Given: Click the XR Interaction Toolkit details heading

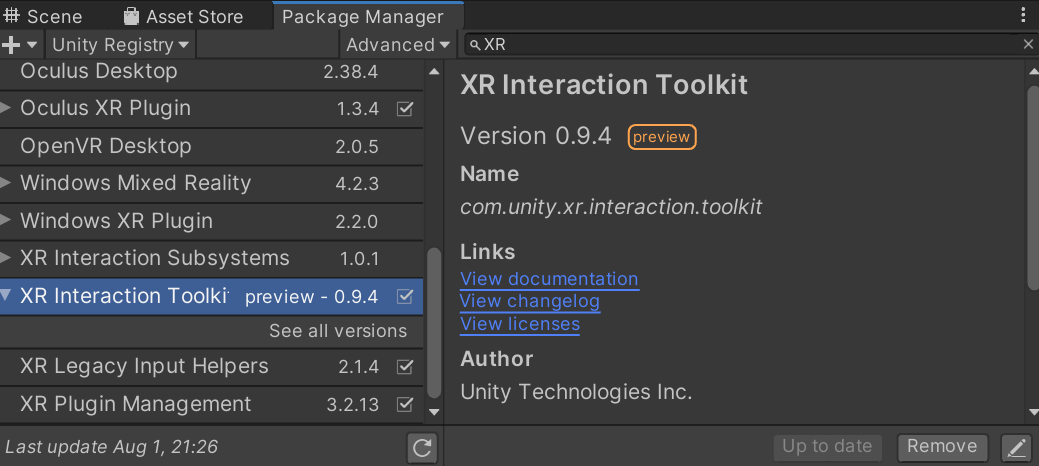Looking at the screenshot, I should tap(604, 86).
